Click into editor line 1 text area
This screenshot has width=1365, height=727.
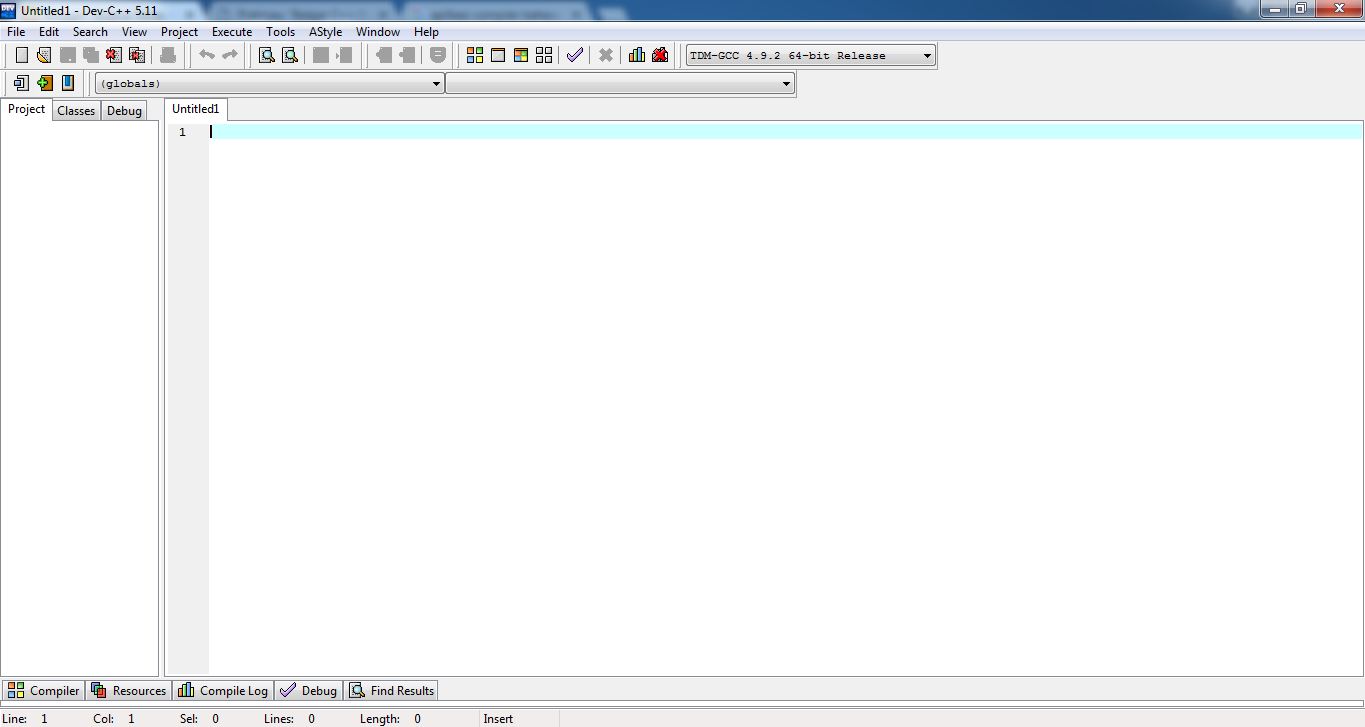[786, 132]
